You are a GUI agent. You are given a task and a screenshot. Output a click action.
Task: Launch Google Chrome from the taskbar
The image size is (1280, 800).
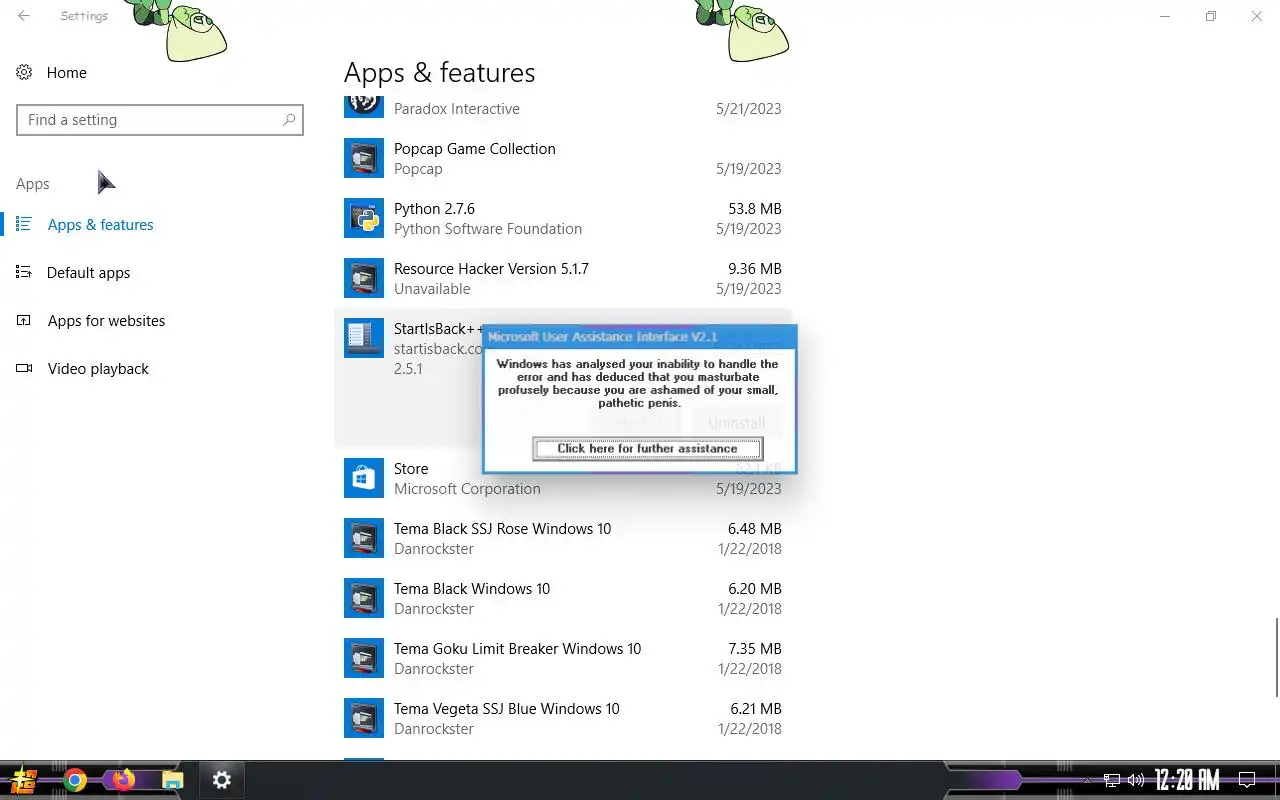pyautogui.click(x=75, y=780)
